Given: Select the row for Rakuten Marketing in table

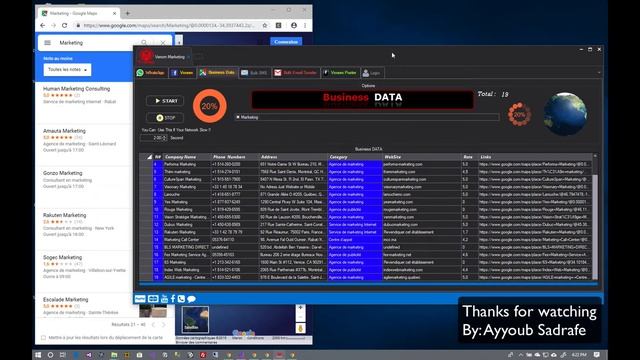Looking at the screenshot, I should pyautogui.click(x=366, y=232).
